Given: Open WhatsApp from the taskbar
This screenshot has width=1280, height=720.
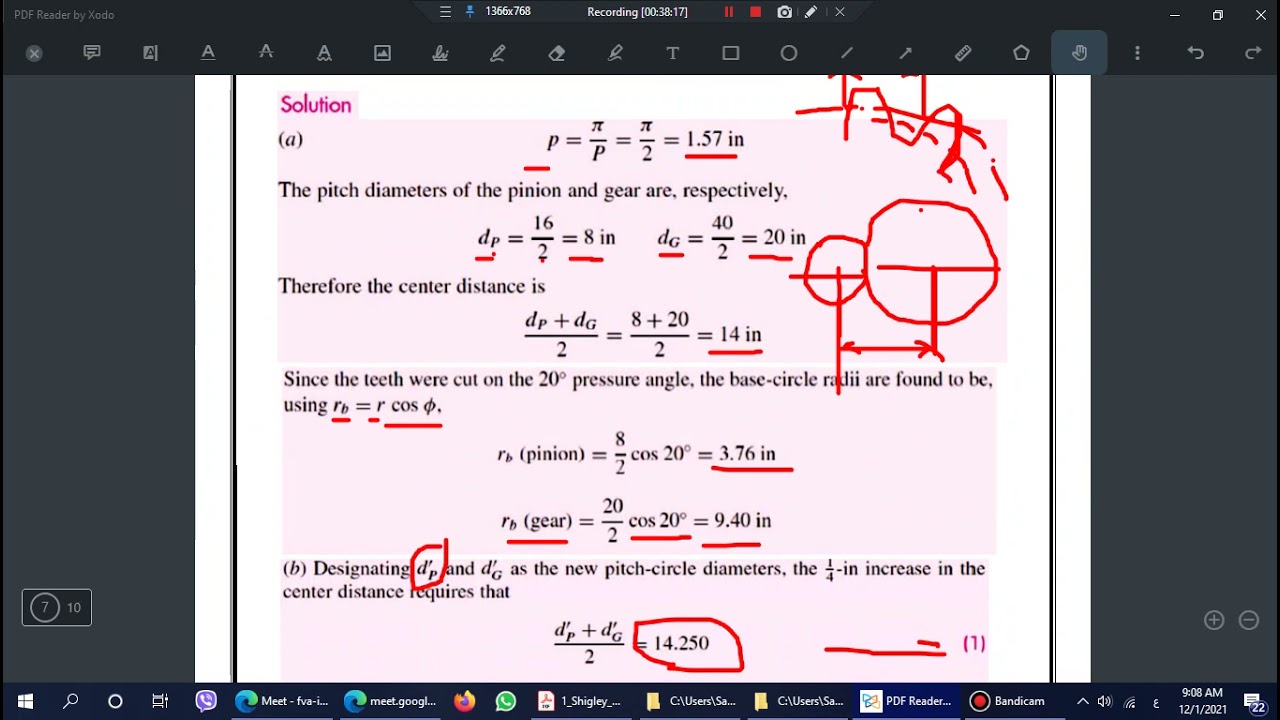Looking at the screenshot, I should [x=506, y=701].
